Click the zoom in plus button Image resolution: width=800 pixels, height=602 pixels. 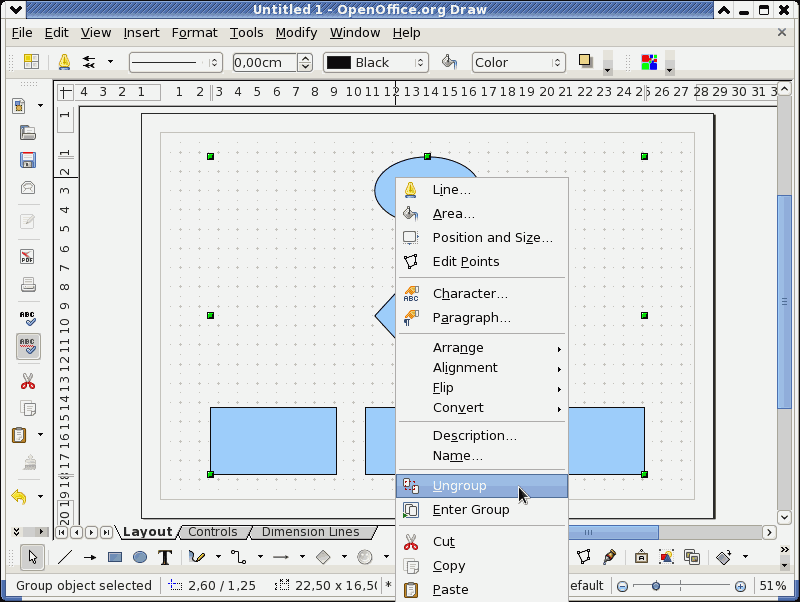click(740, 586)
